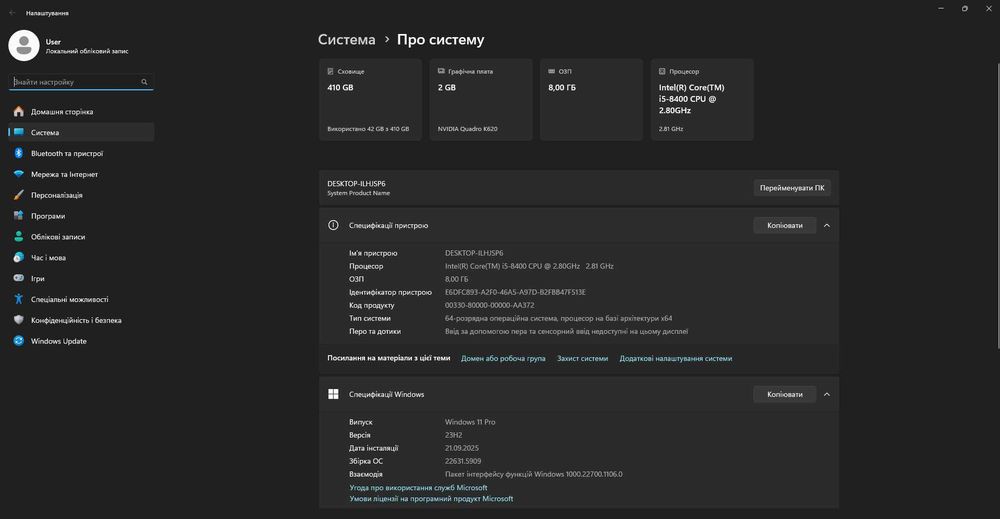Copy device specifications with Копіювати
Image resolution: width=1000 pixels, height=519 pixels.
click(784, 226)
